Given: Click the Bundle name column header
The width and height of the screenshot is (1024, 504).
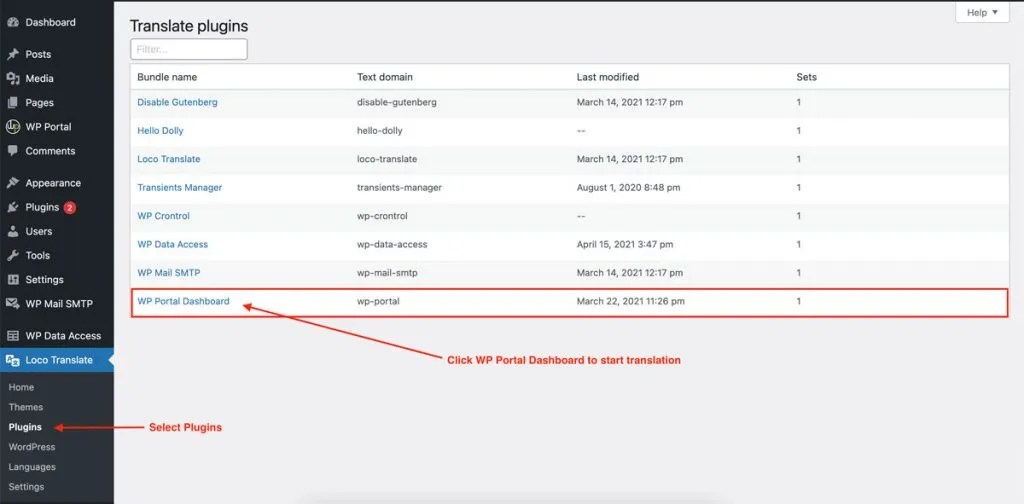Looking at the screenshot, I should [x=167, y=77].
